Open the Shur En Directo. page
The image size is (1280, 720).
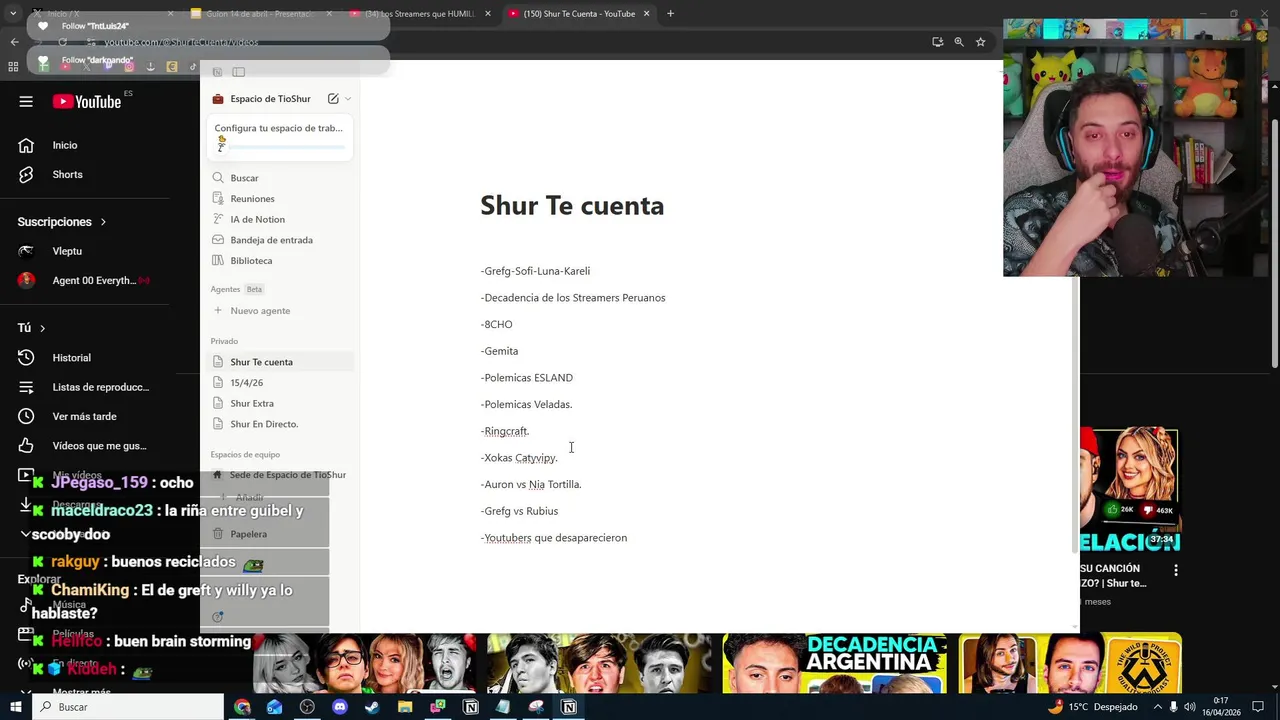click(x=280, y=424)
